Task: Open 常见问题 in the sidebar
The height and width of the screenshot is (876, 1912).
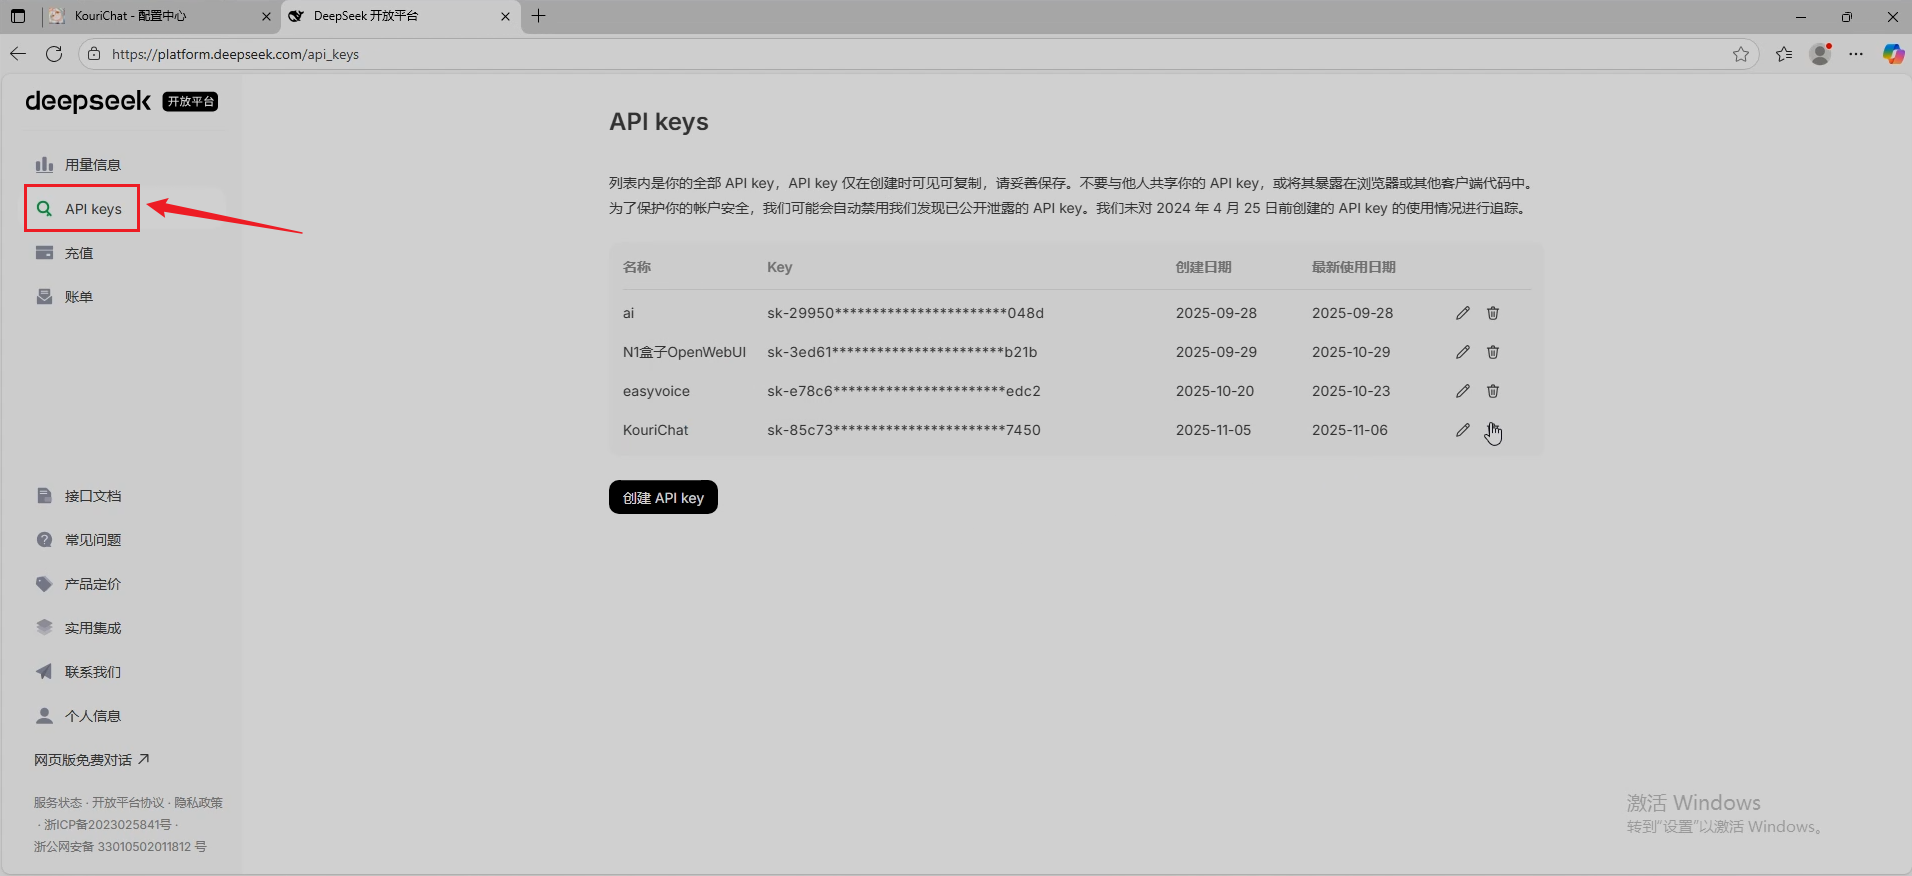Action: pyautogui.click(x=92, y=540)
